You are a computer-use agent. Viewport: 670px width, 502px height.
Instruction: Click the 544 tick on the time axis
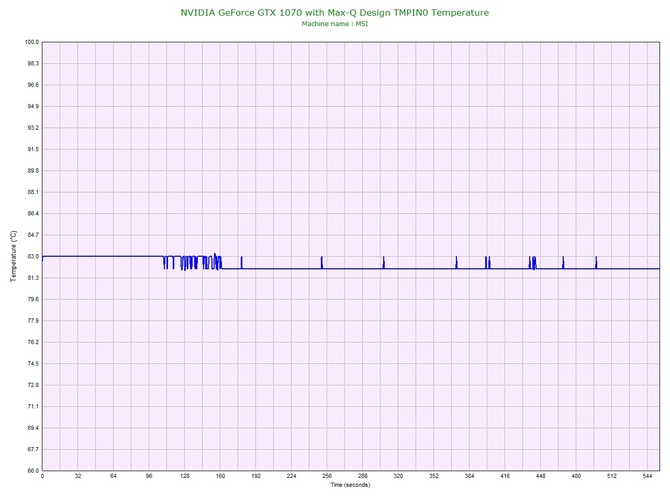coord(648,477)
